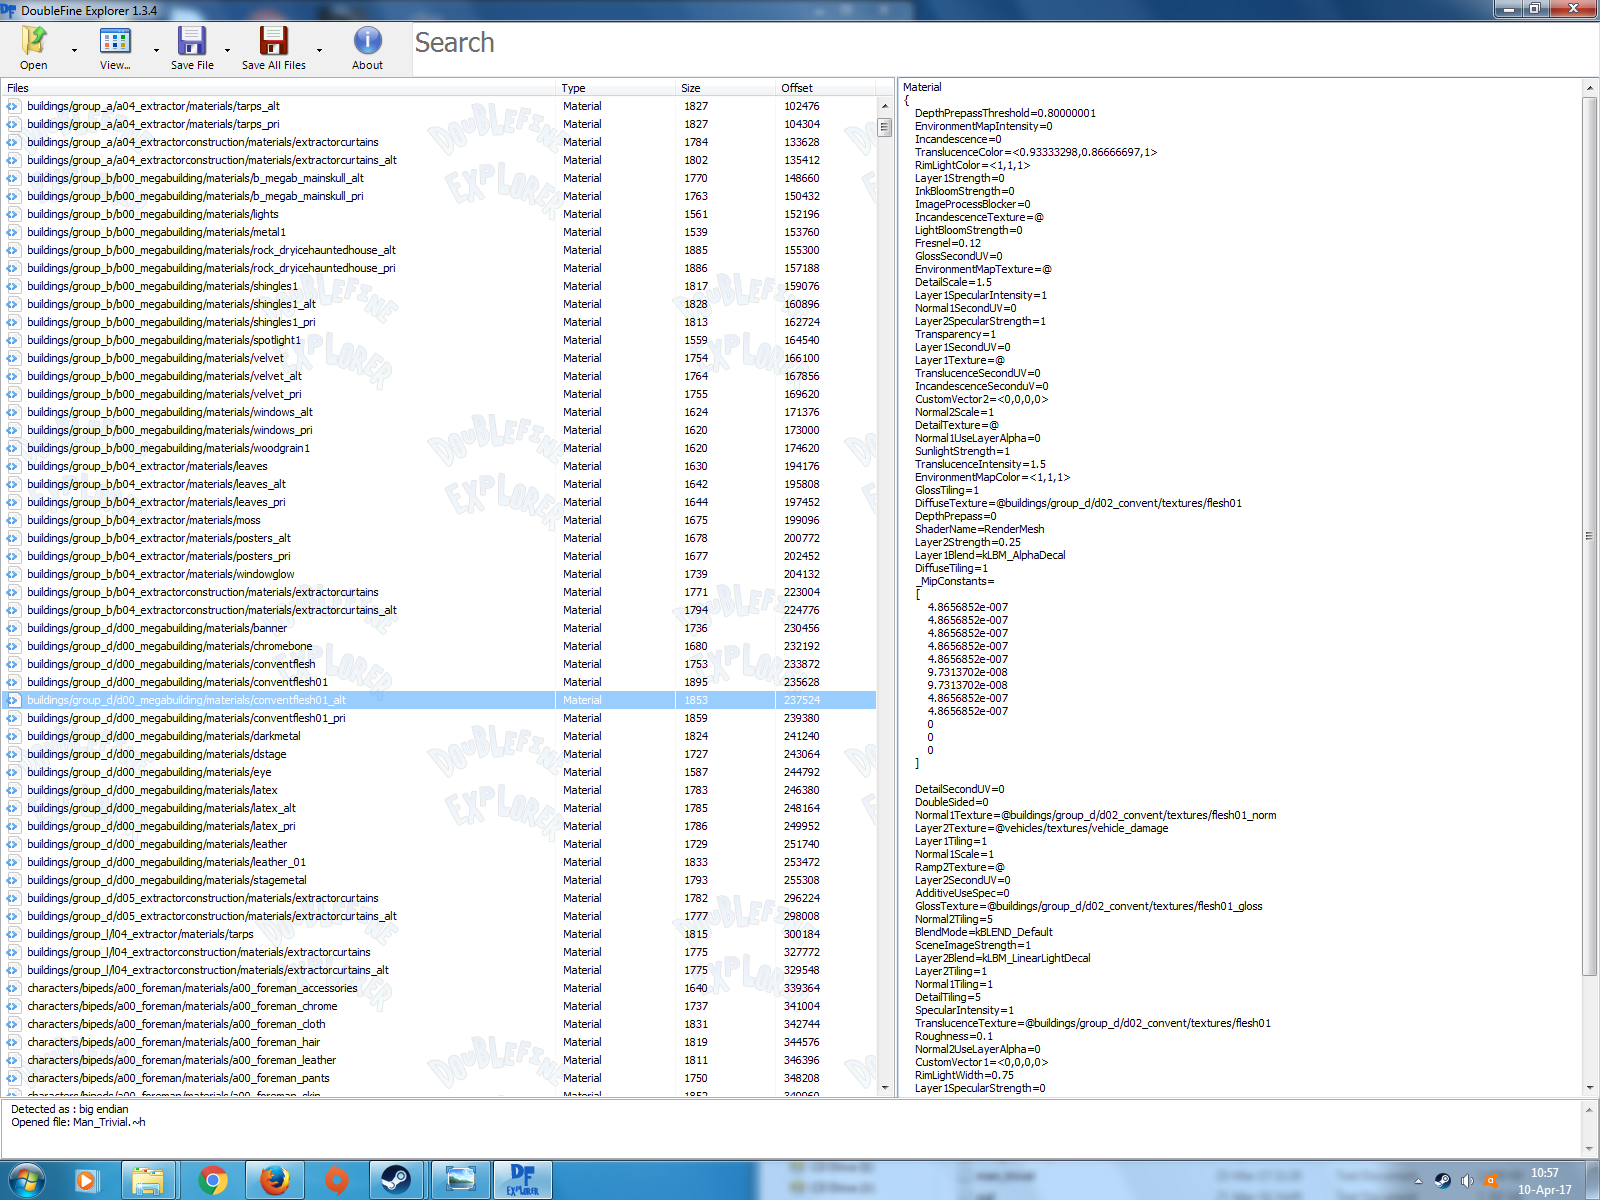Viewport: 1600px width, 1200px height.
Task: Click the file list scroll-down arrow
Action: pos(884,1087)
